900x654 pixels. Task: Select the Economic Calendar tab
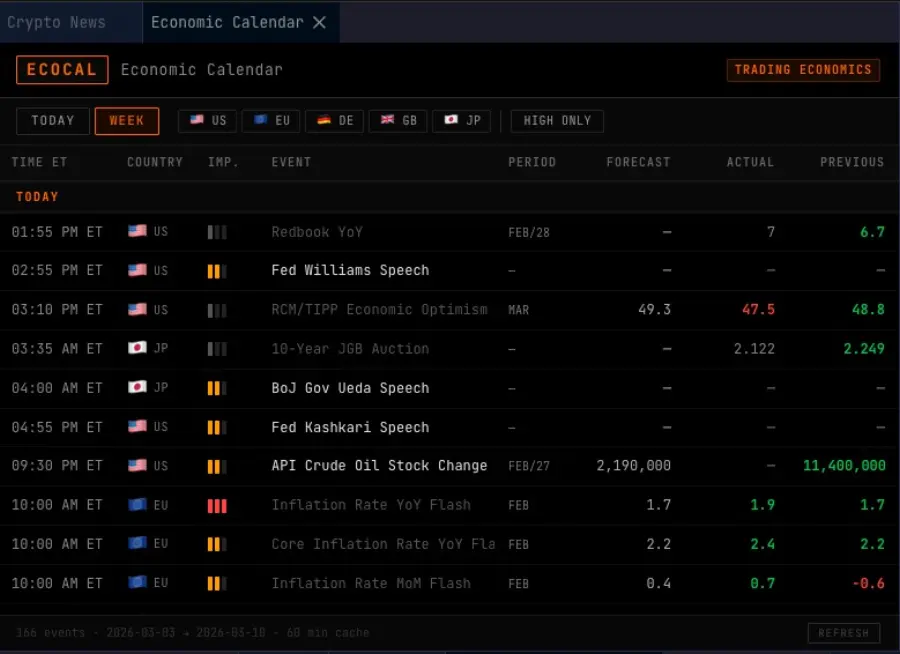(229, 21)
